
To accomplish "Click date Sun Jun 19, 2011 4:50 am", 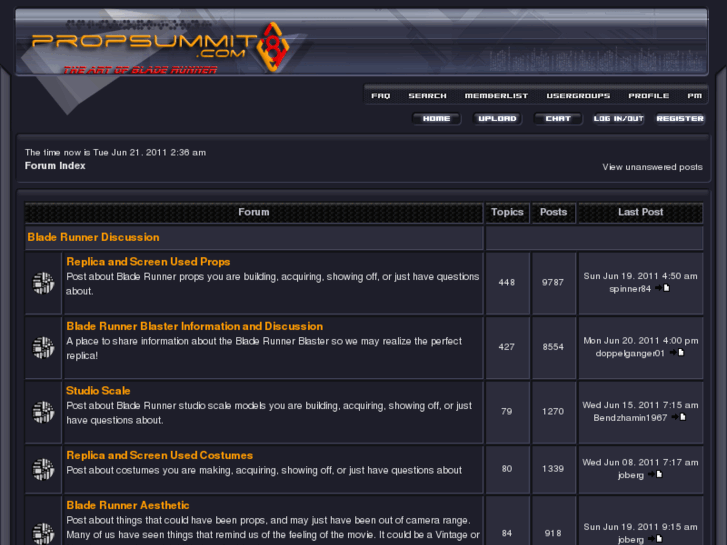I will coord(640,276).
